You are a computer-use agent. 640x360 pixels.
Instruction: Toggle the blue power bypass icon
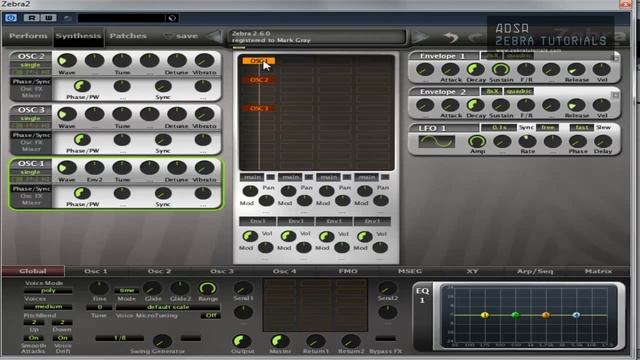(x=11, y=18)
